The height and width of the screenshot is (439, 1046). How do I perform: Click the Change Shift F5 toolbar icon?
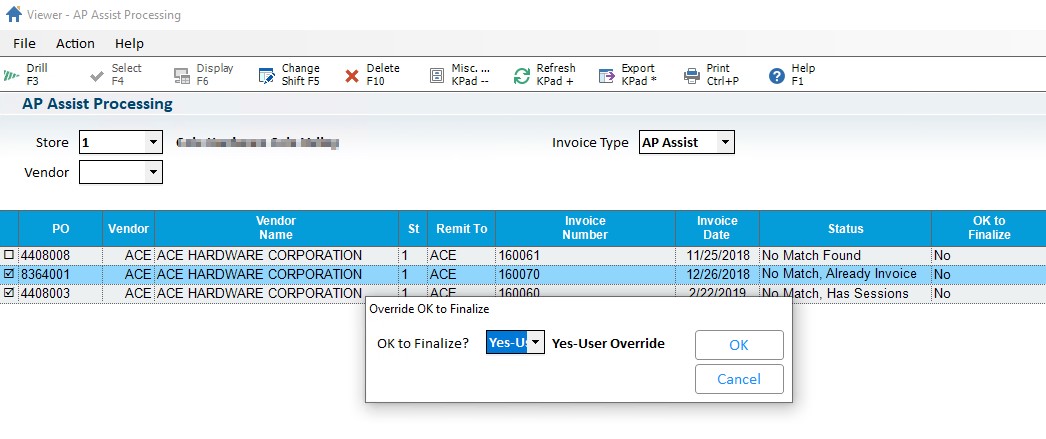(x=267, y=75)
